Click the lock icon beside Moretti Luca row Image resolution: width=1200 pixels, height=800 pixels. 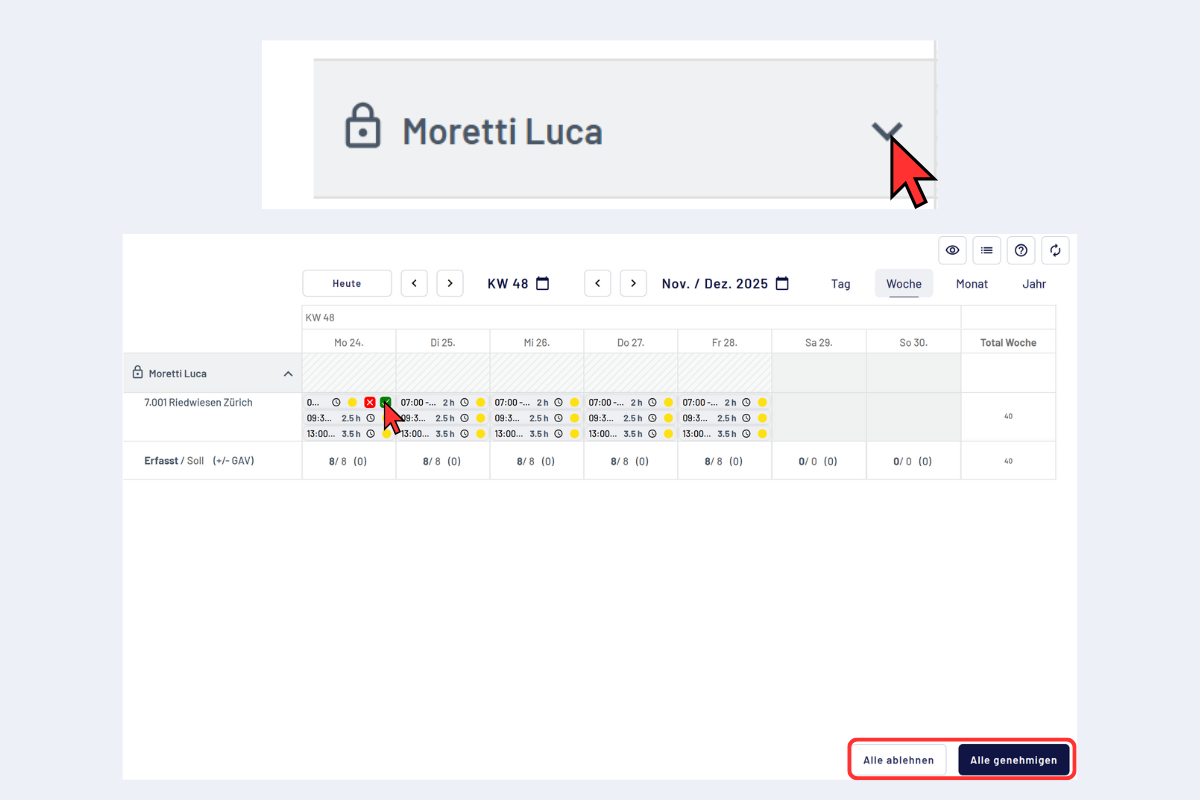[138, 373]
